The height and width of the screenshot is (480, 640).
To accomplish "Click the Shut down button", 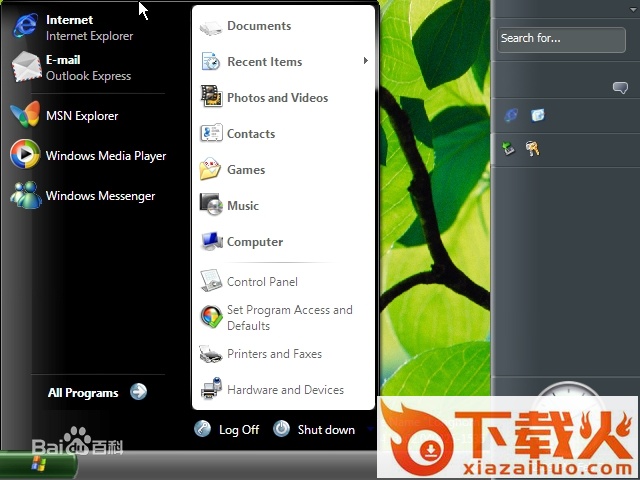I will [314, 429].
